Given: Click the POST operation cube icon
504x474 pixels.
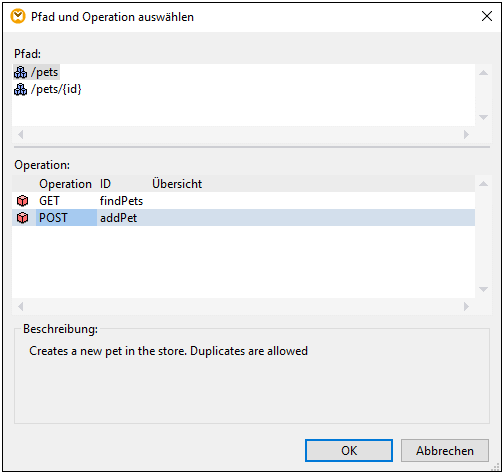Looking at the screenshot, I should (22, 218).
